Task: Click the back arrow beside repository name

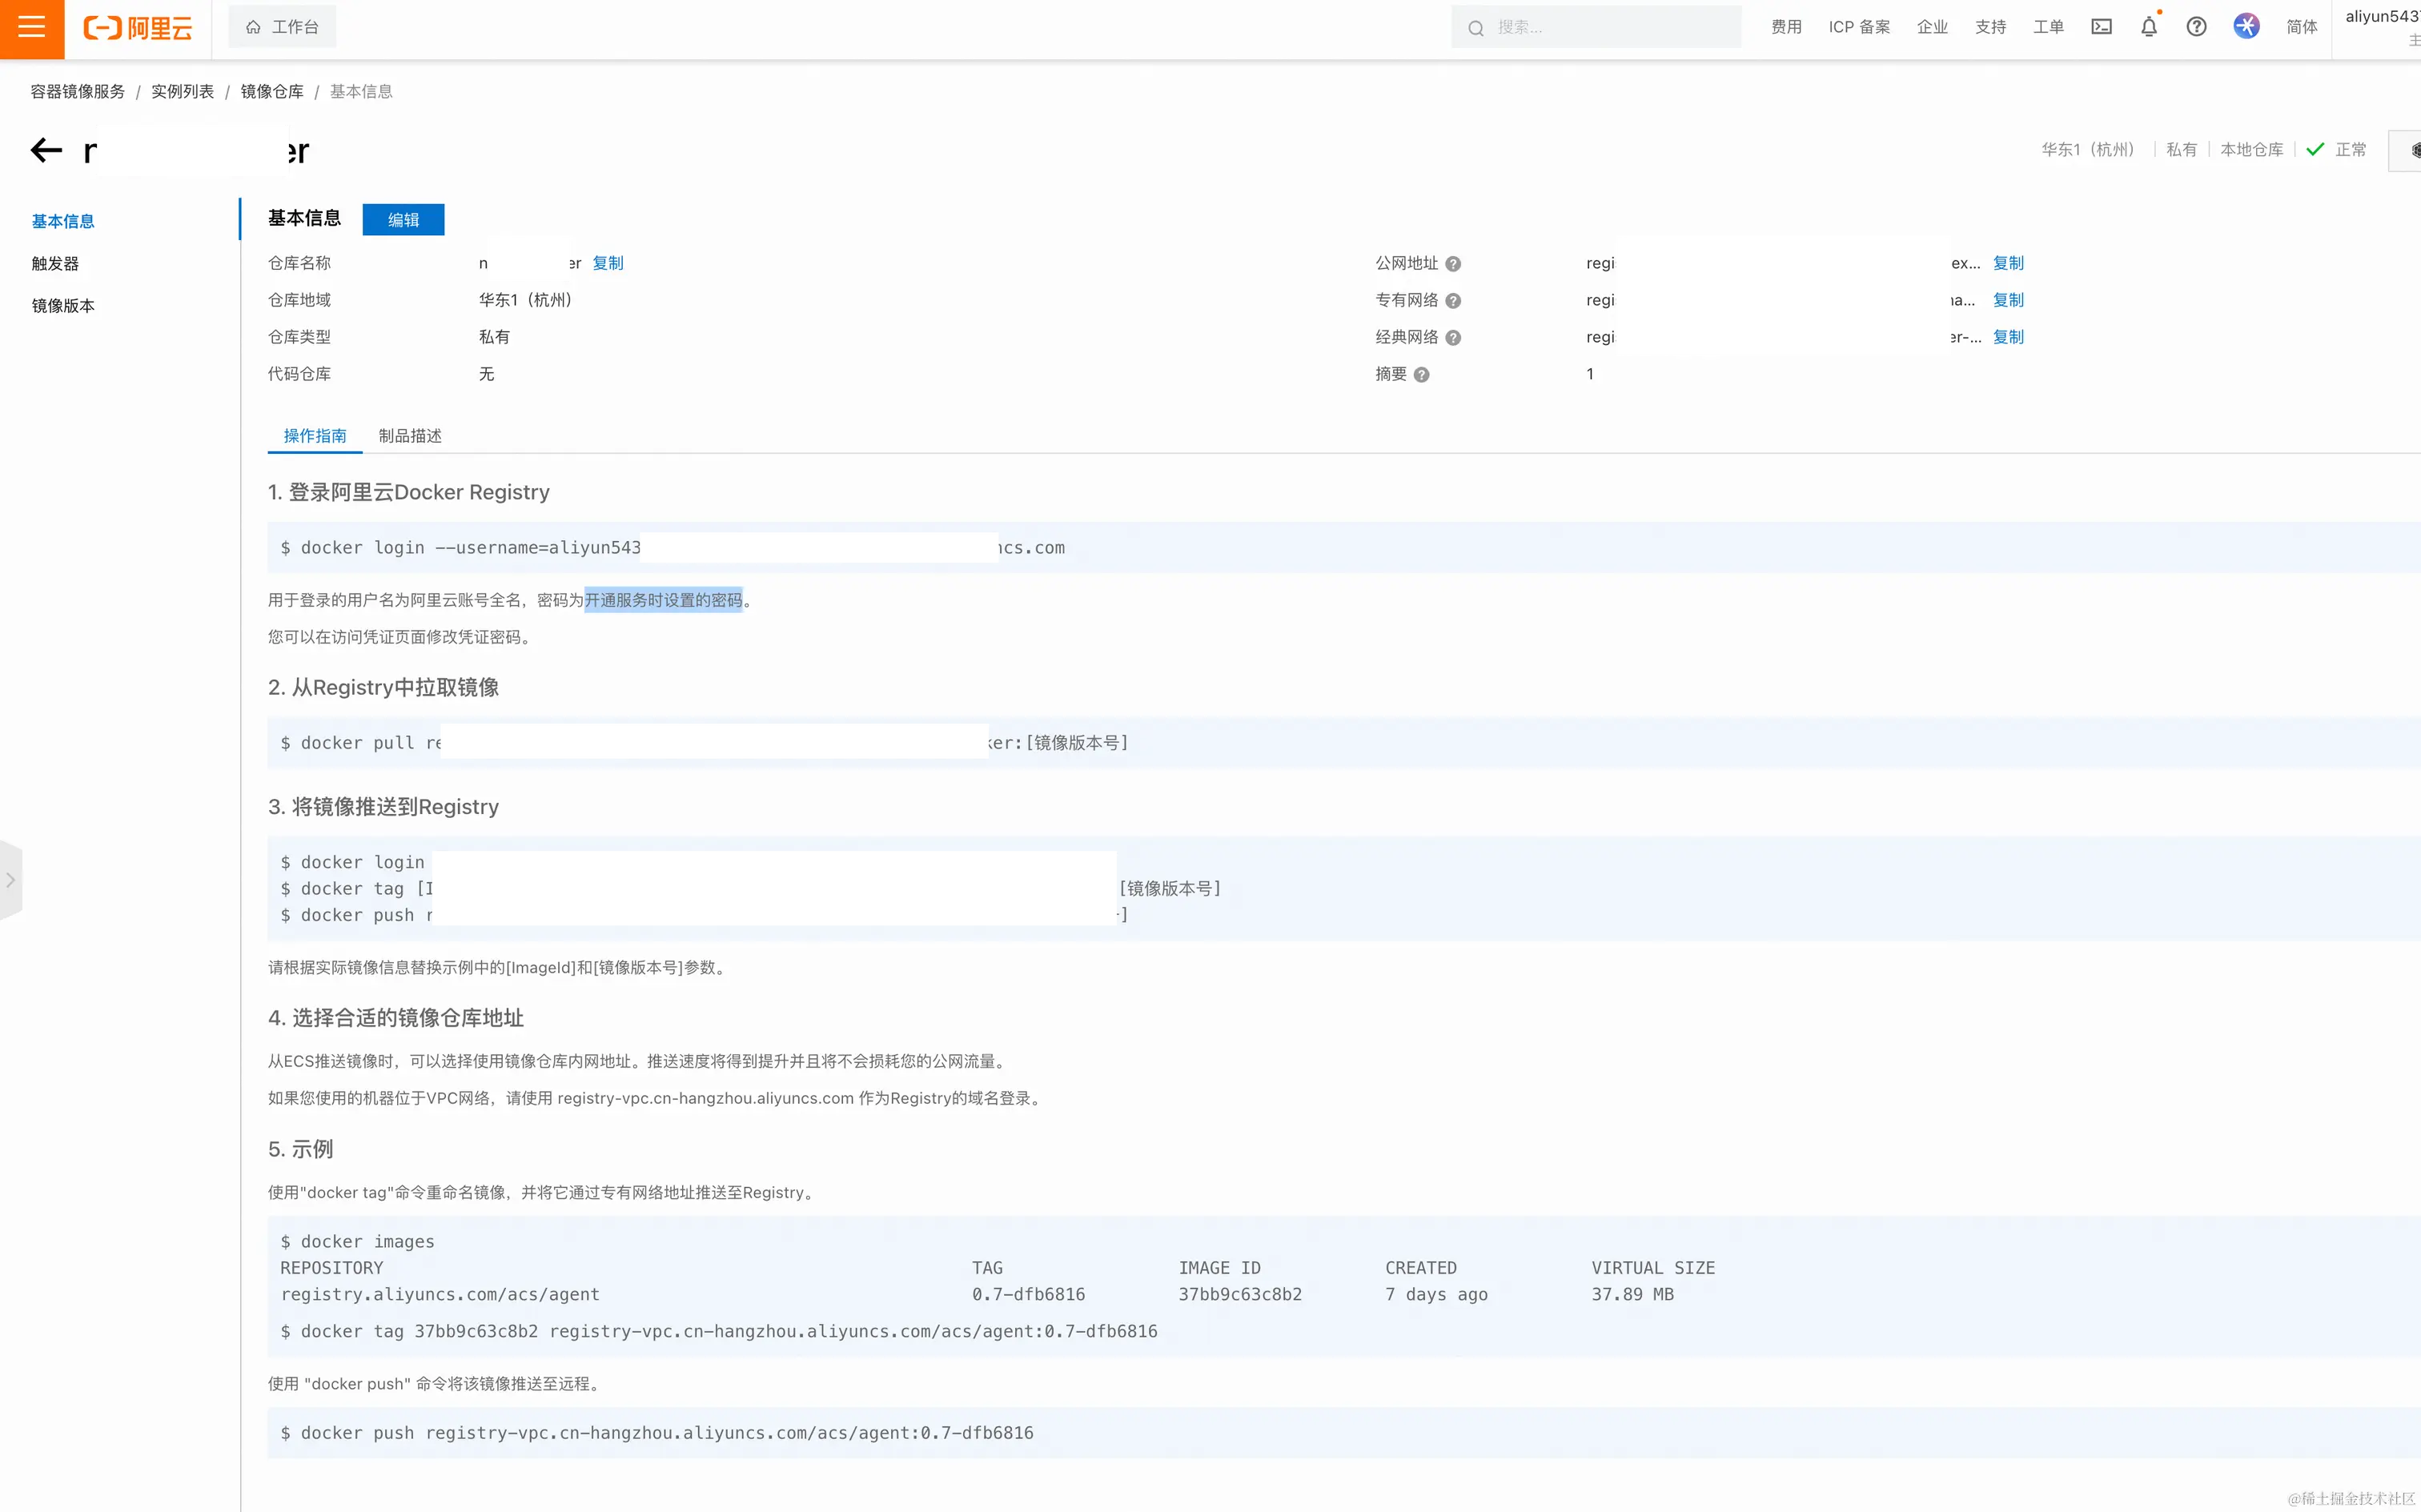Action: pyautogui.click(x=46, y=150)
